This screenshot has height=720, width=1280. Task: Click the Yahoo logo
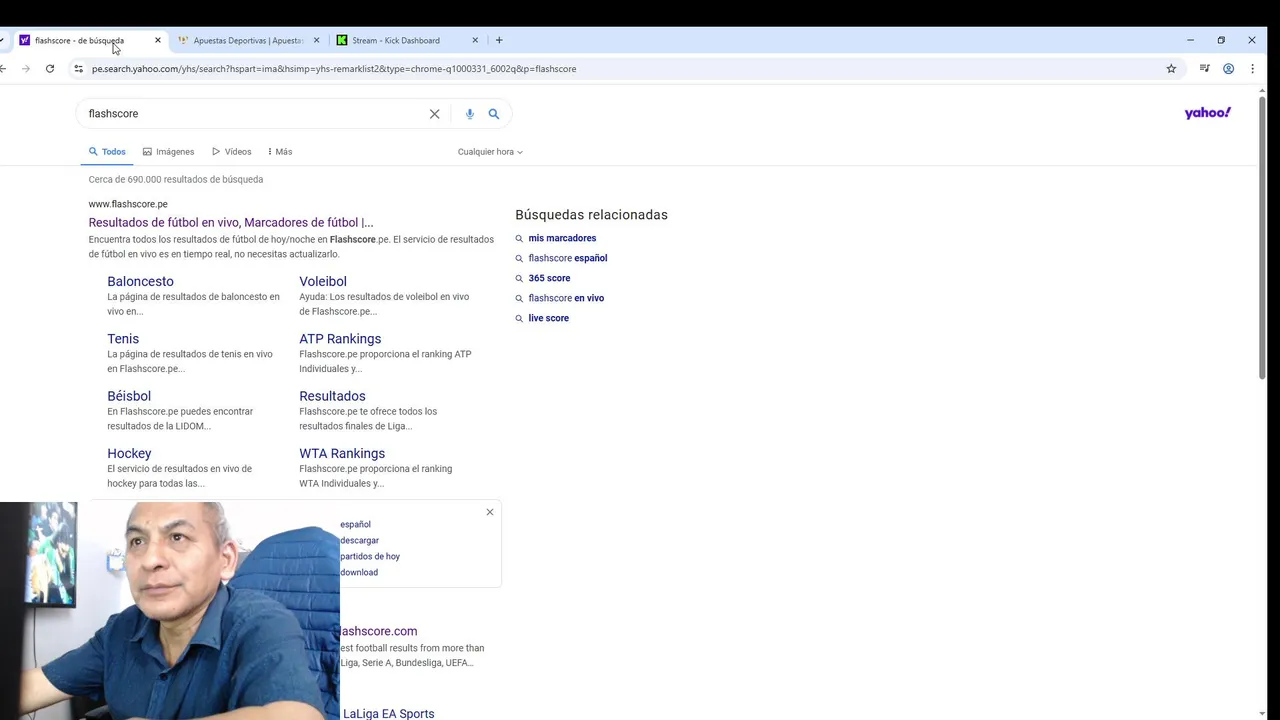(1208, 113)
